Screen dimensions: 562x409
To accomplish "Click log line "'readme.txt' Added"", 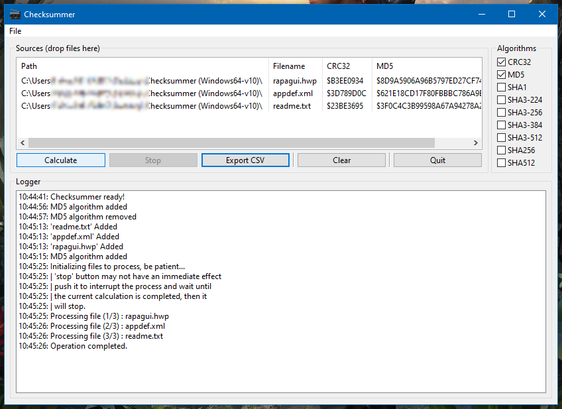I will (68, 227).
